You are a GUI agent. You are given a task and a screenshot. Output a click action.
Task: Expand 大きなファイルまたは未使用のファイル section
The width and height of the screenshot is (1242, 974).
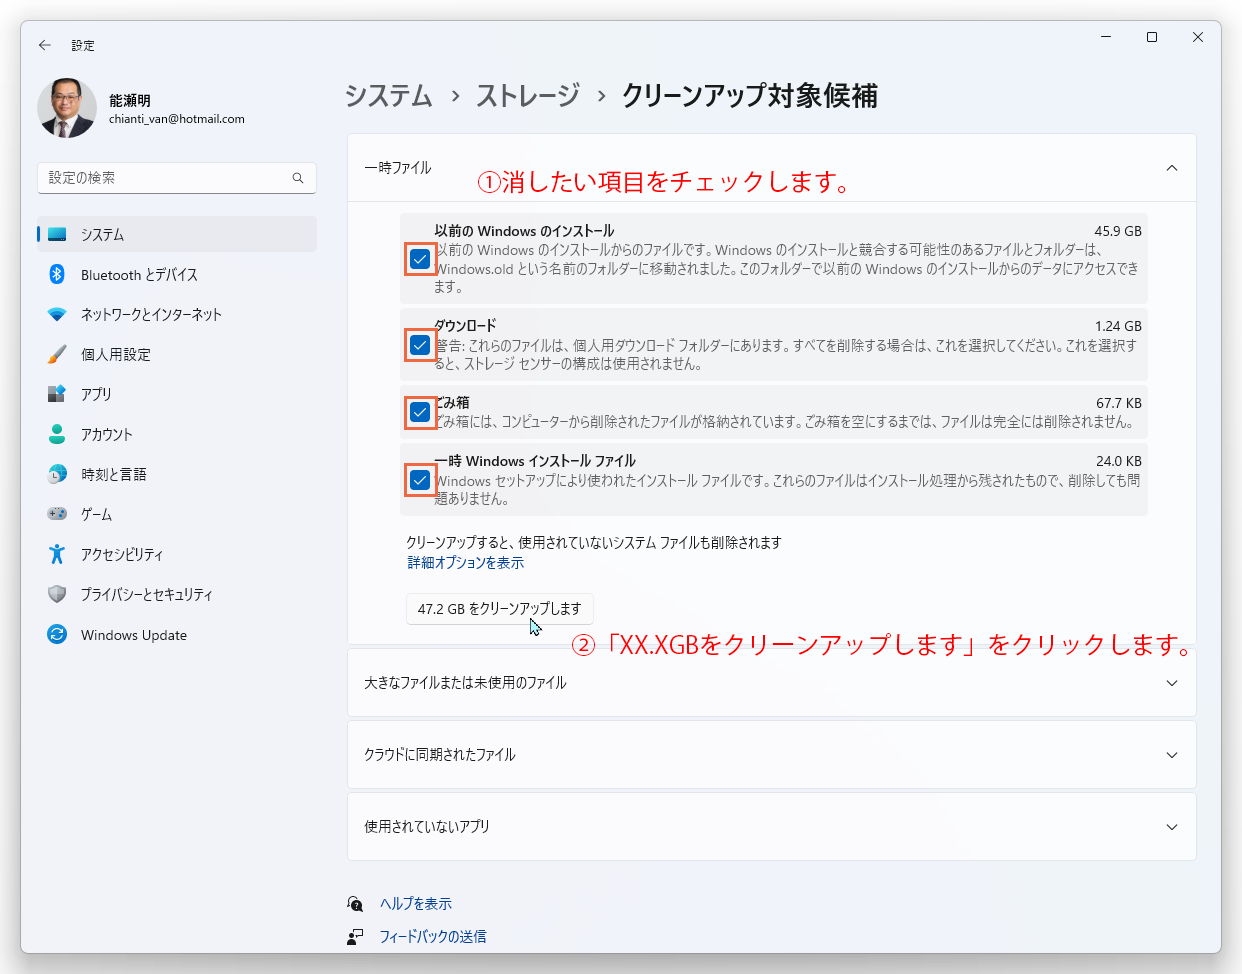[771, 683]
